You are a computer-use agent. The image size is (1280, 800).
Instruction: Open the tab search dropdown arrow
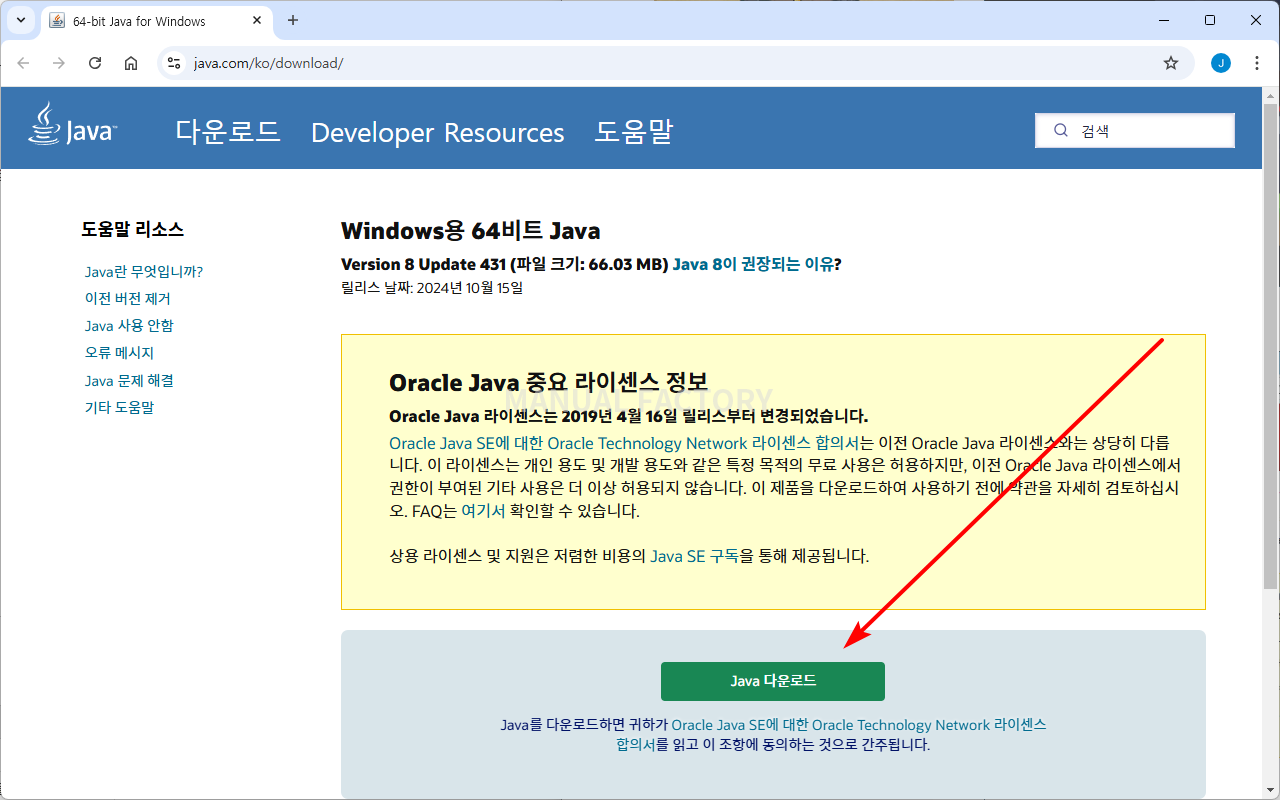[21, 20]
